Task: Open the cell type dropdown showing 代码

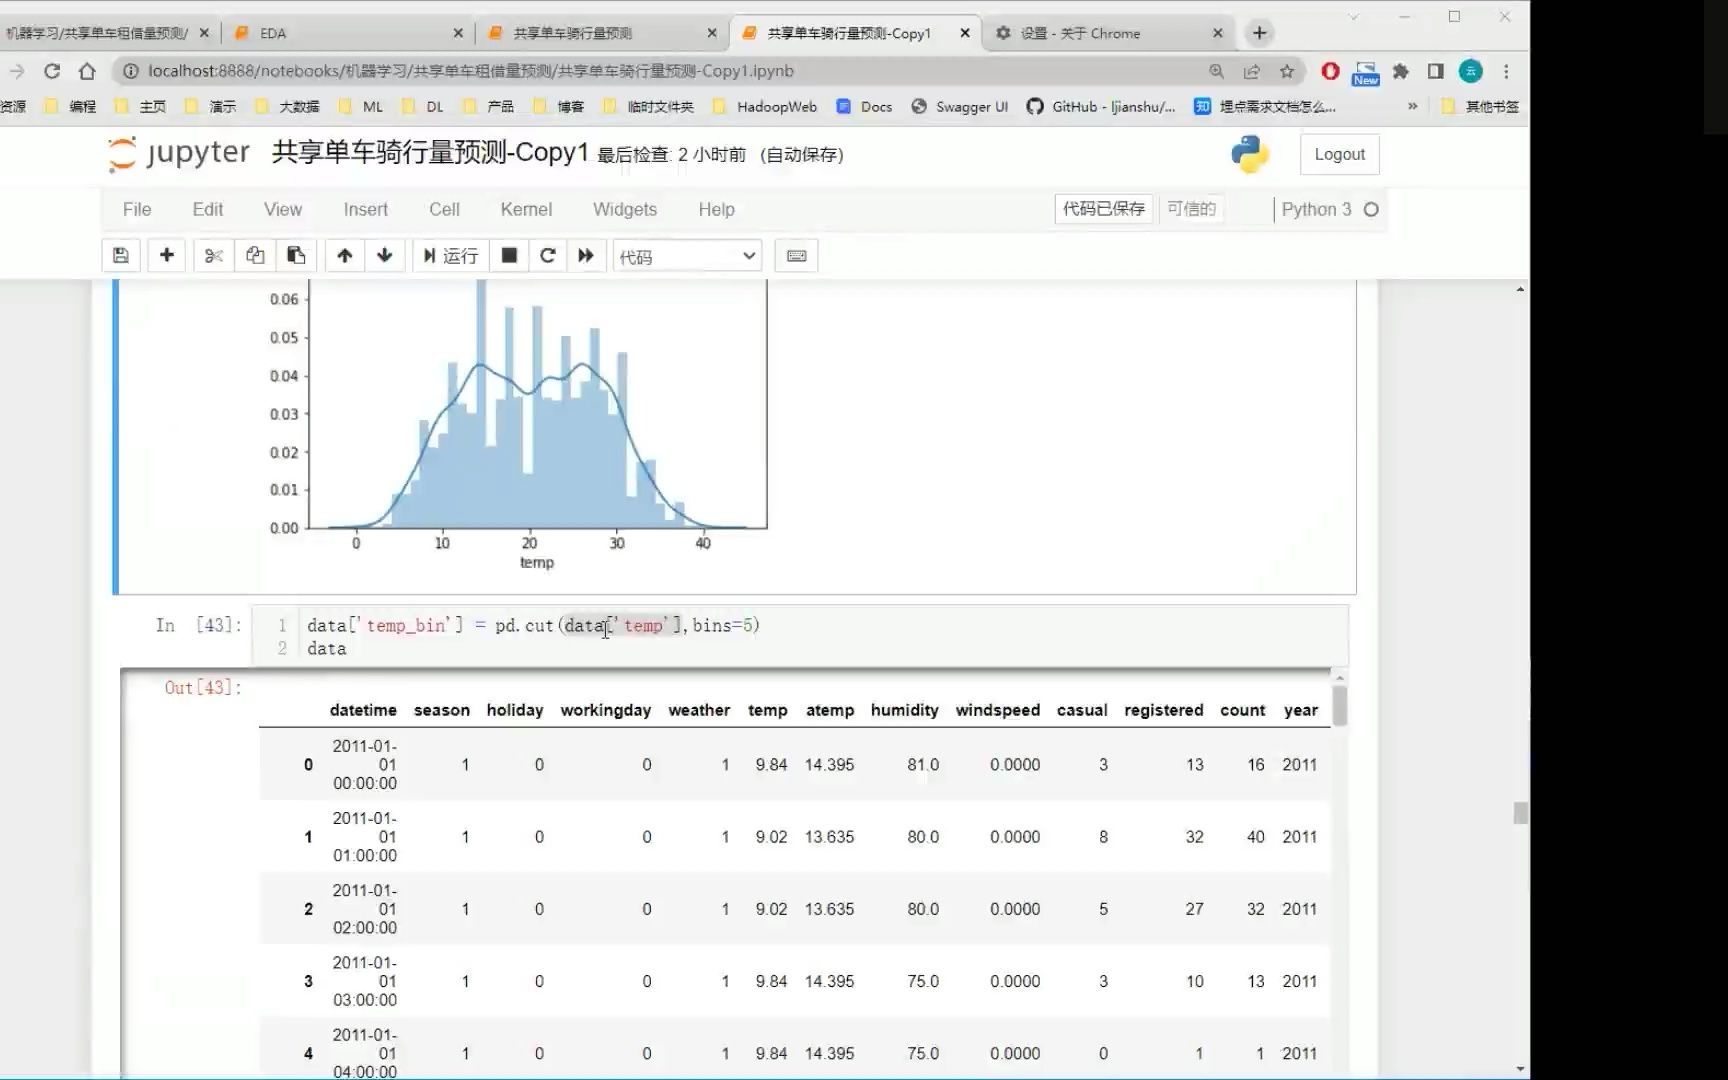Action: (x=687, y=257)
